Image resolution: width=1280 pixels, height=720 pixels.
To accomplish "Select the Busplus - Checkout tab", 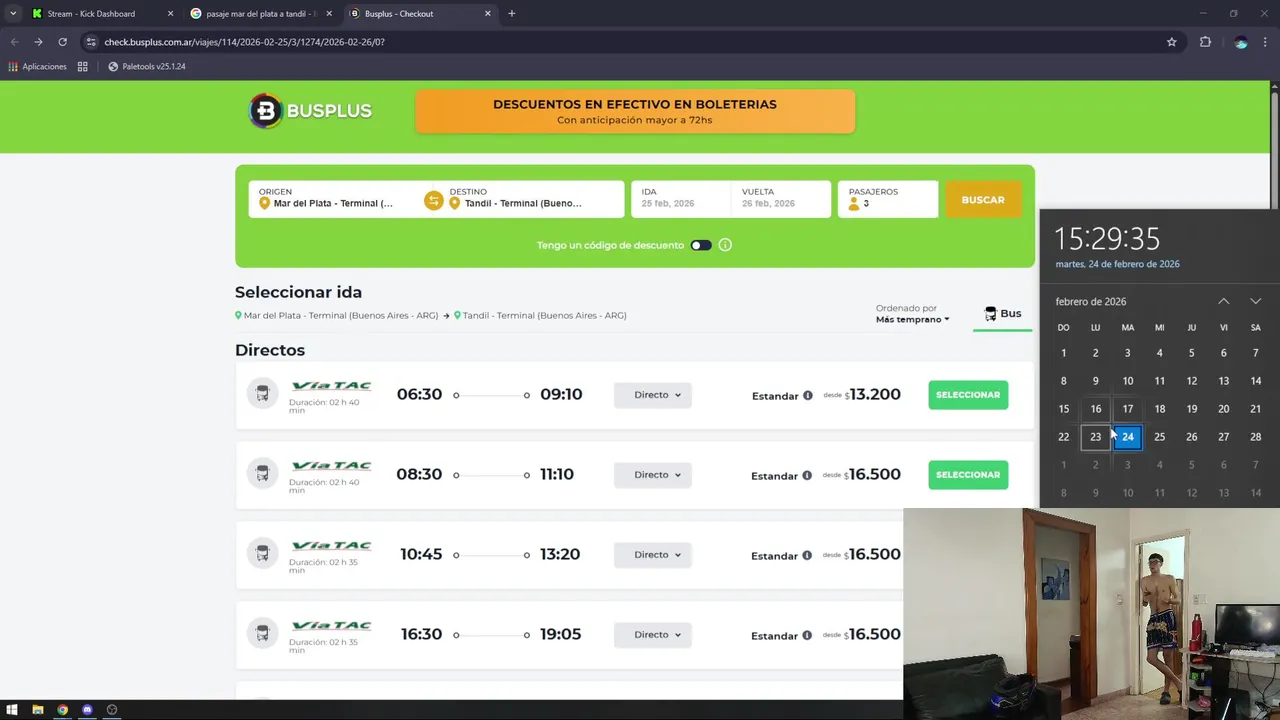I will 420,14.
